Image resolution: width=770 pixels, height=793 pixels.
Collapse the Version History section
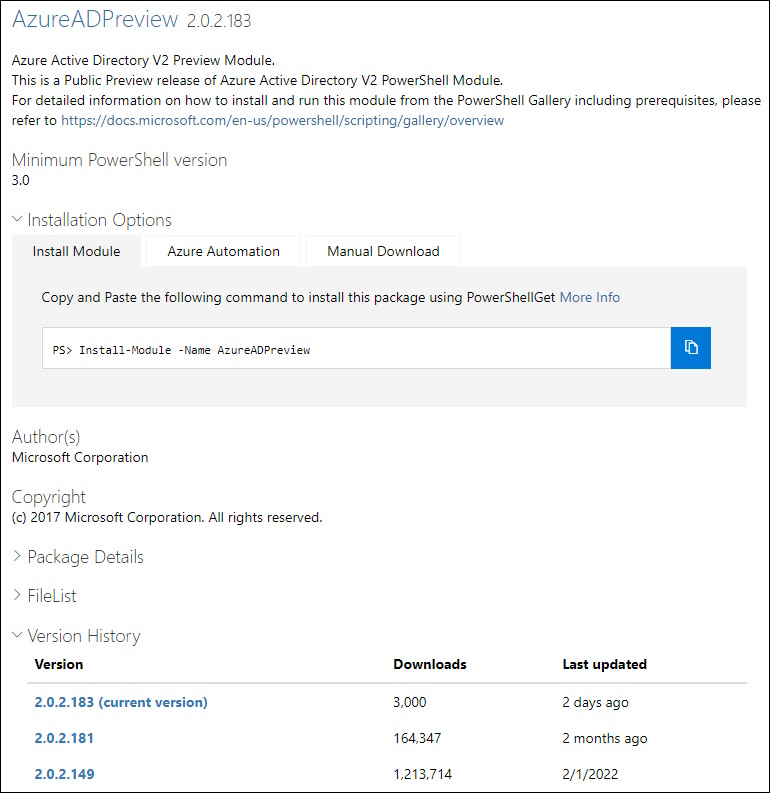(17, 636)
